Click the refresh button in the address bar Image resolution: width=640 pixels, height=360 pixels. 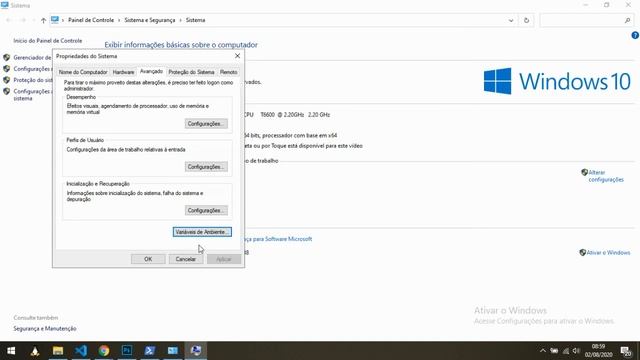[x=526, y=20]
